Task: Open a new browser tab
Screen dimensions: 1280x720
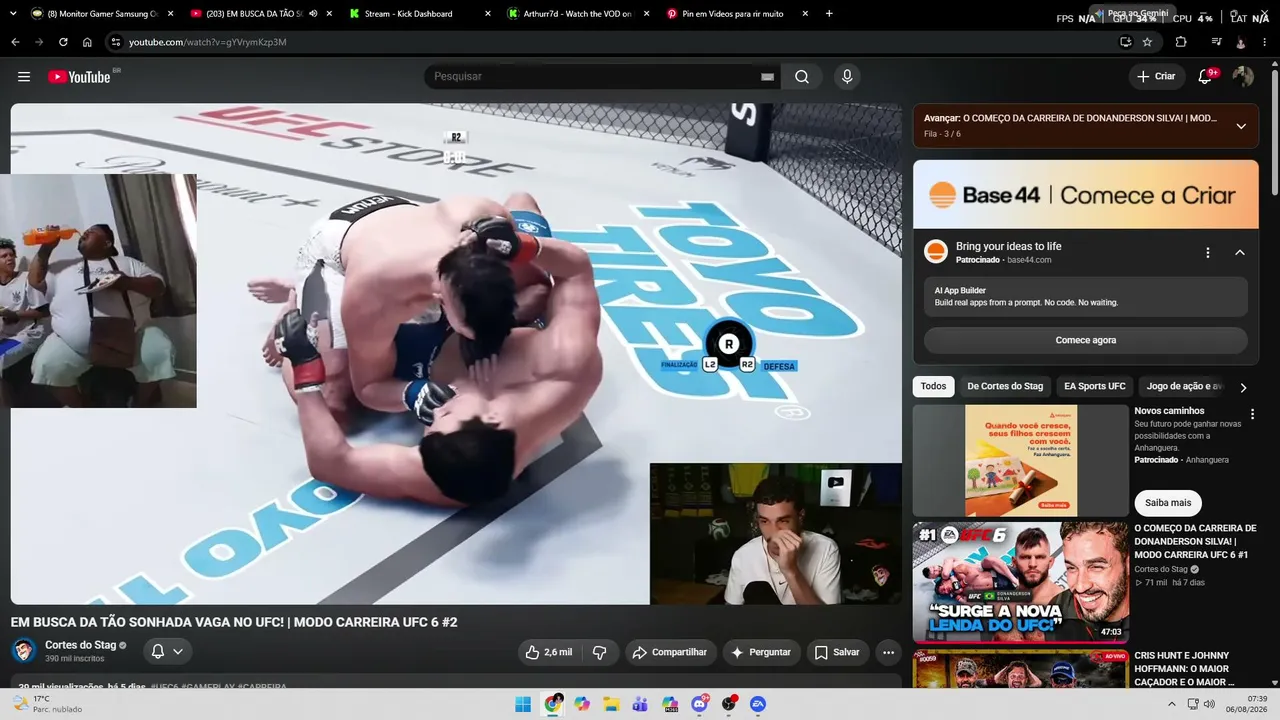Action: [830, 14]
